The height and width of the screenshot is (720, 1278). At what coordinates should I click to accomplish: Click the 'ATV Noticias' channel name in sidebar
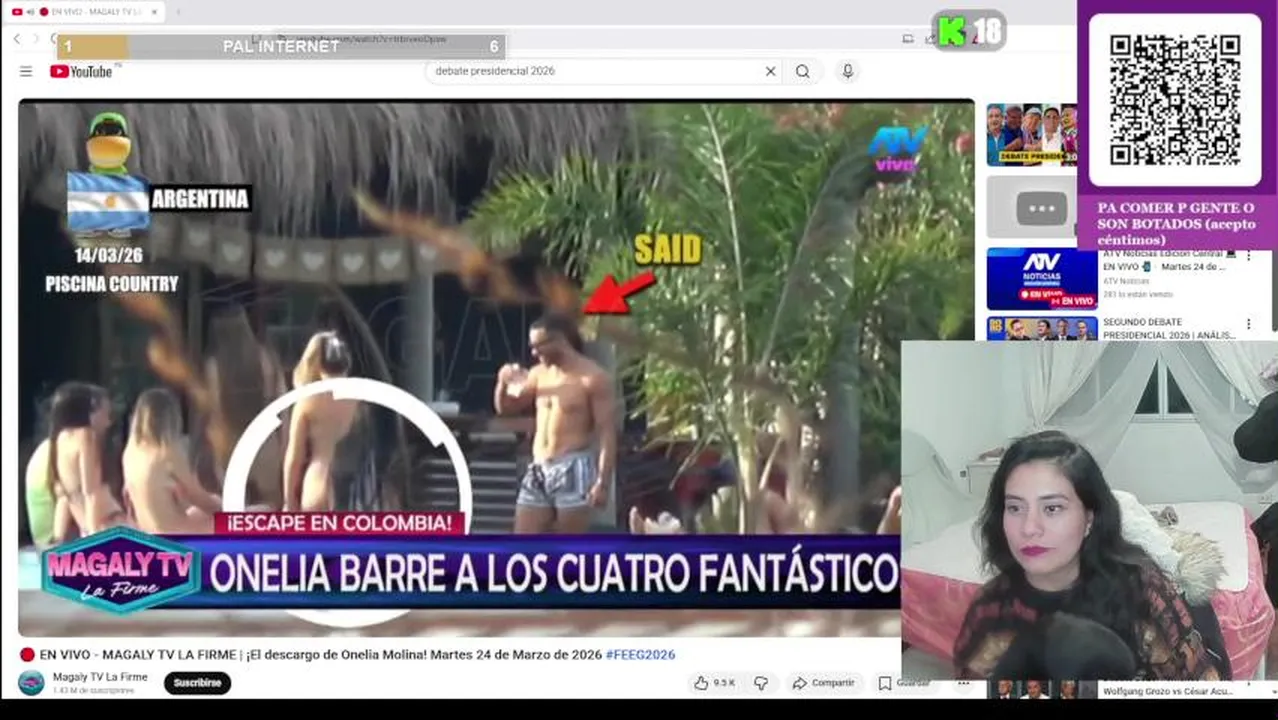coord(1126,281)
